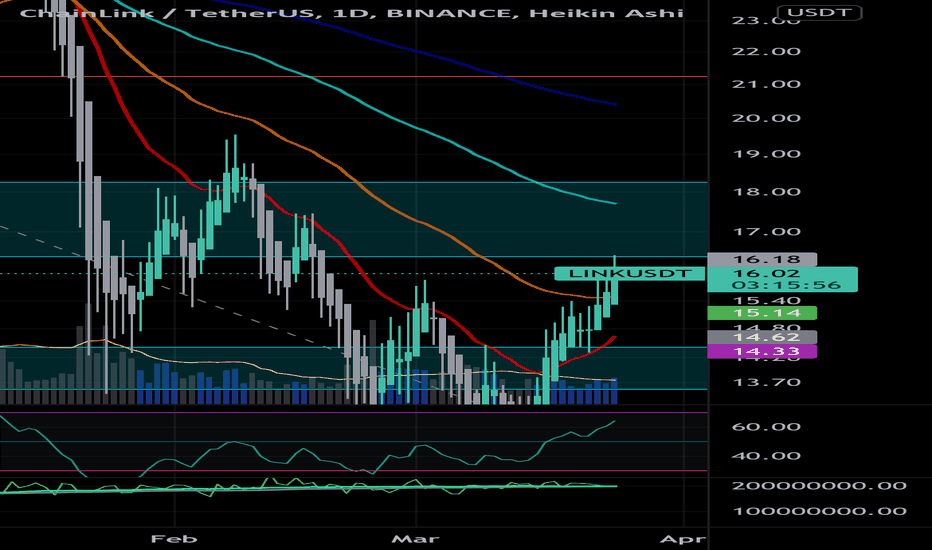This screenshot has width=932, height=550.
Task: Click the USDT currency button
Action: [x=820, y=12]
